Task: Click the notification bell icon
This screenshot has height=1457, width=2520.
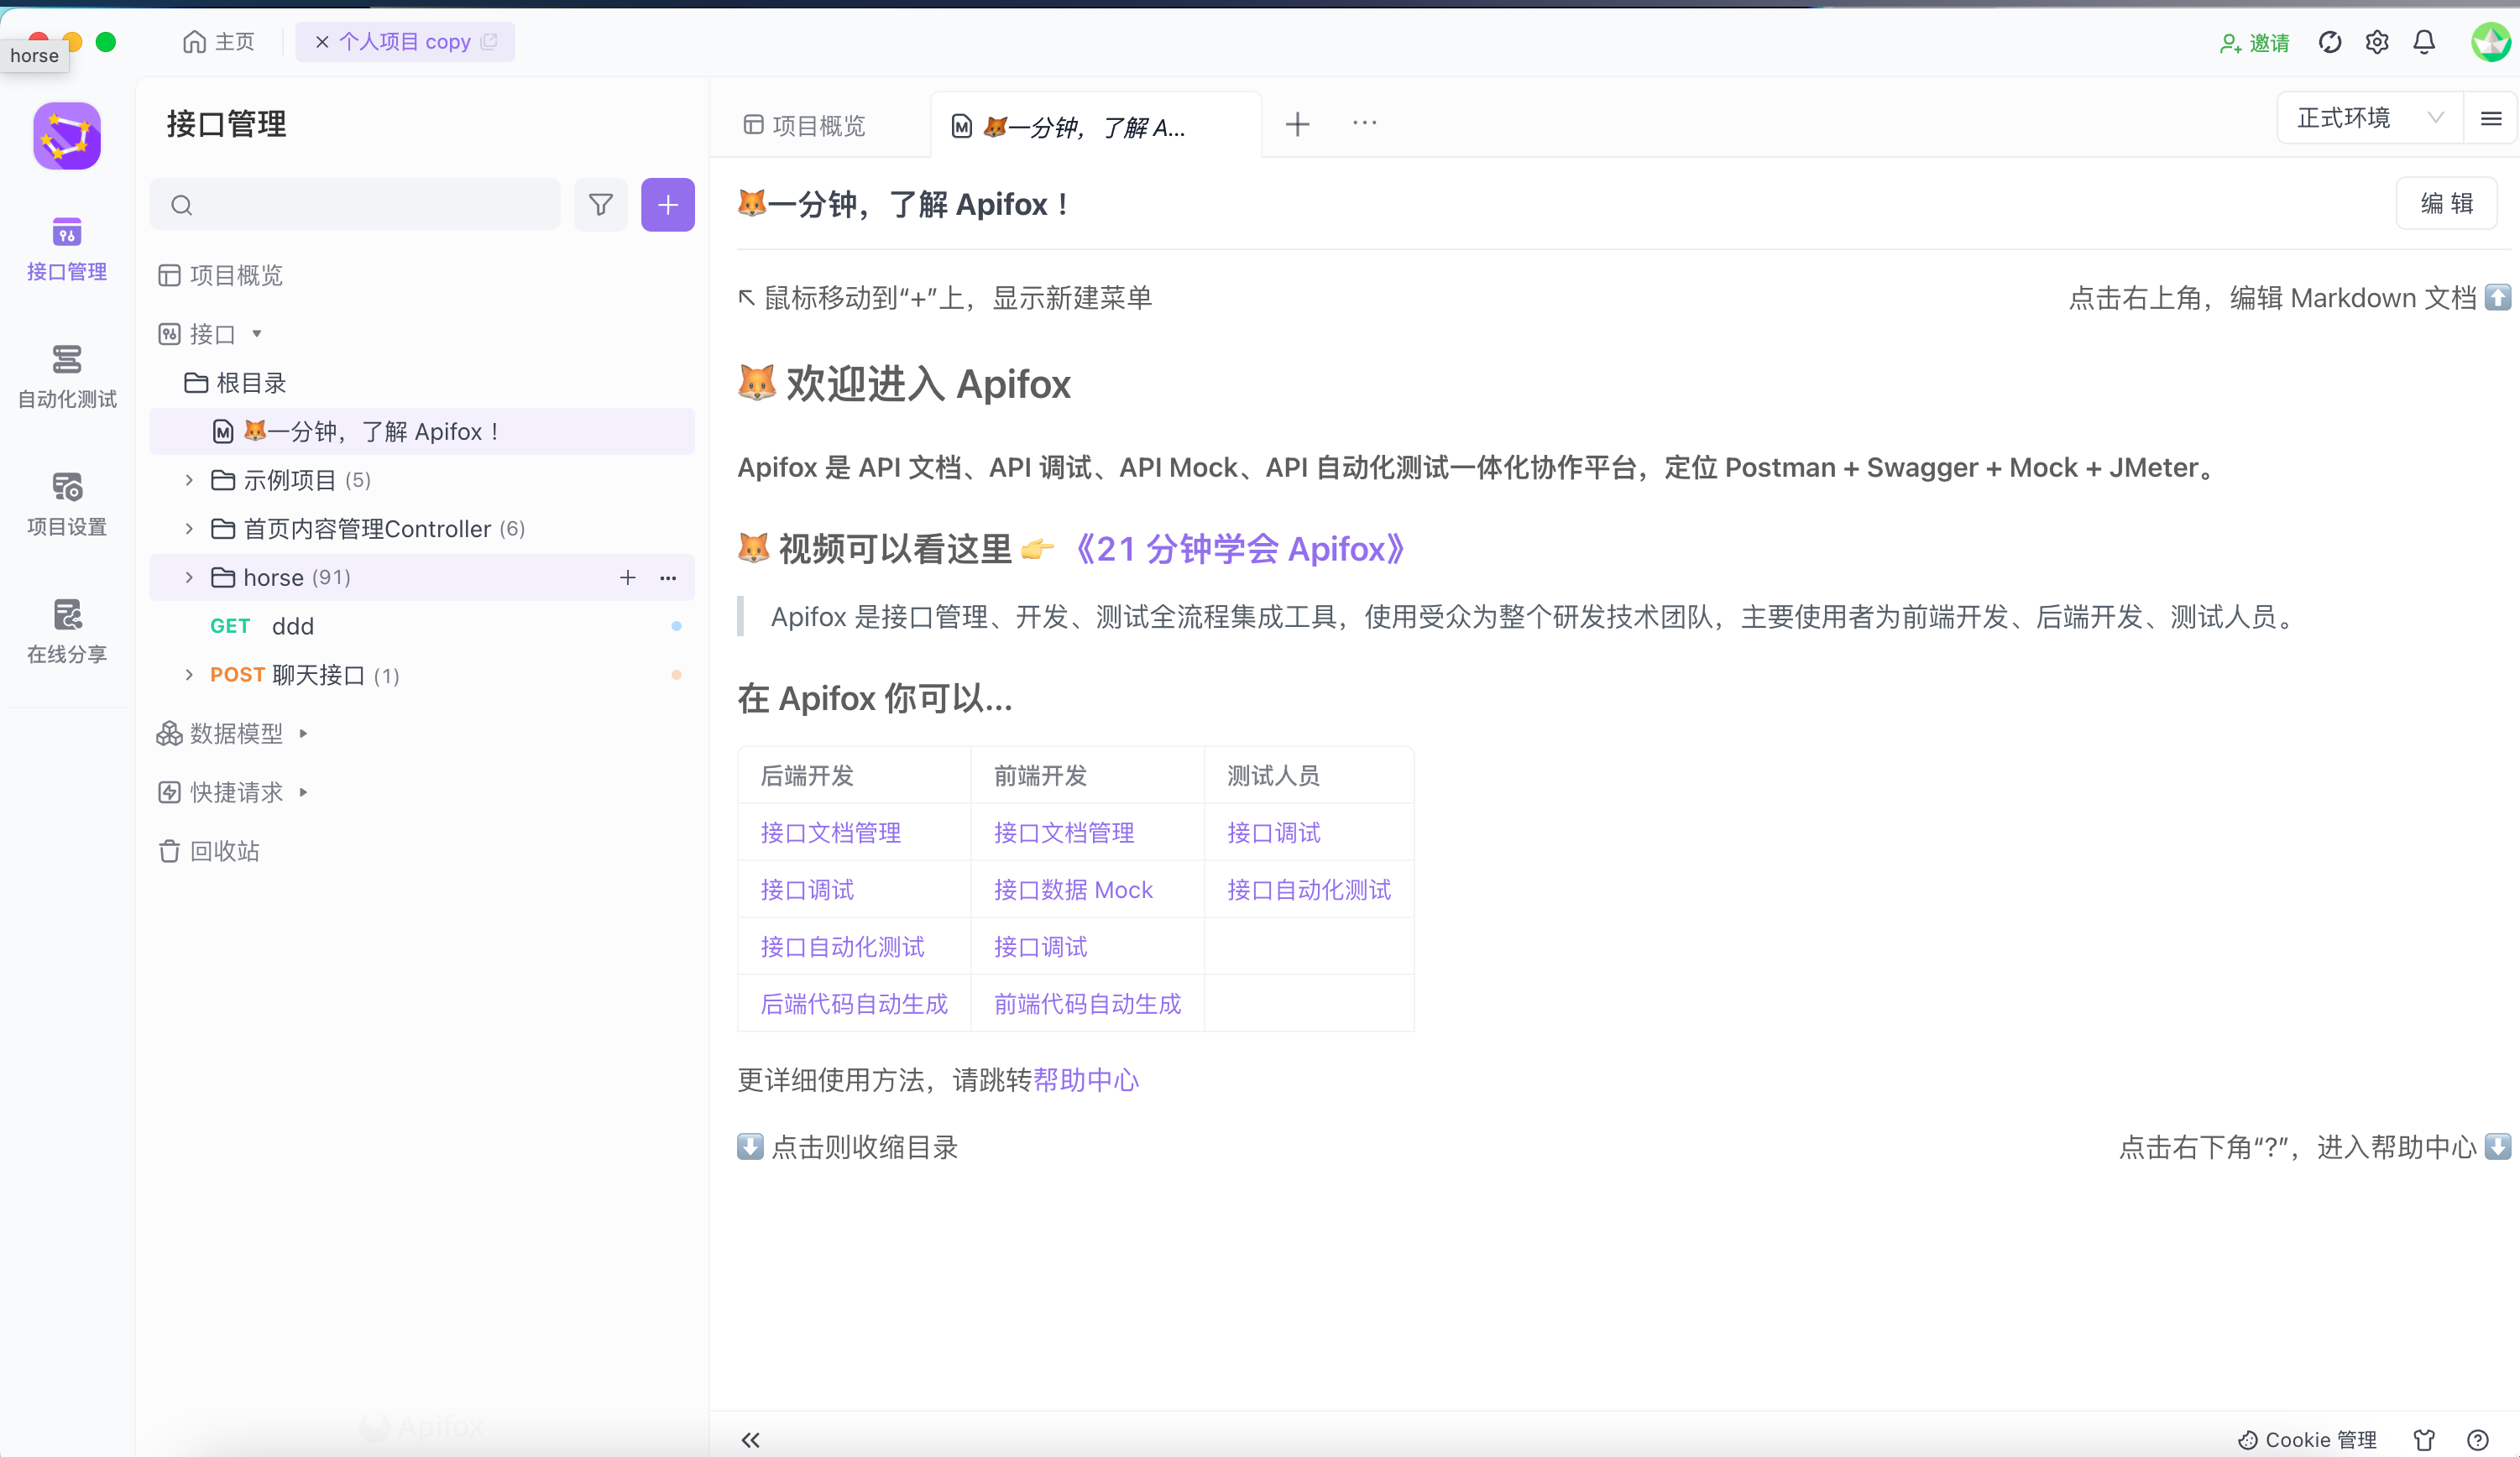Action: pos(2423,42)
